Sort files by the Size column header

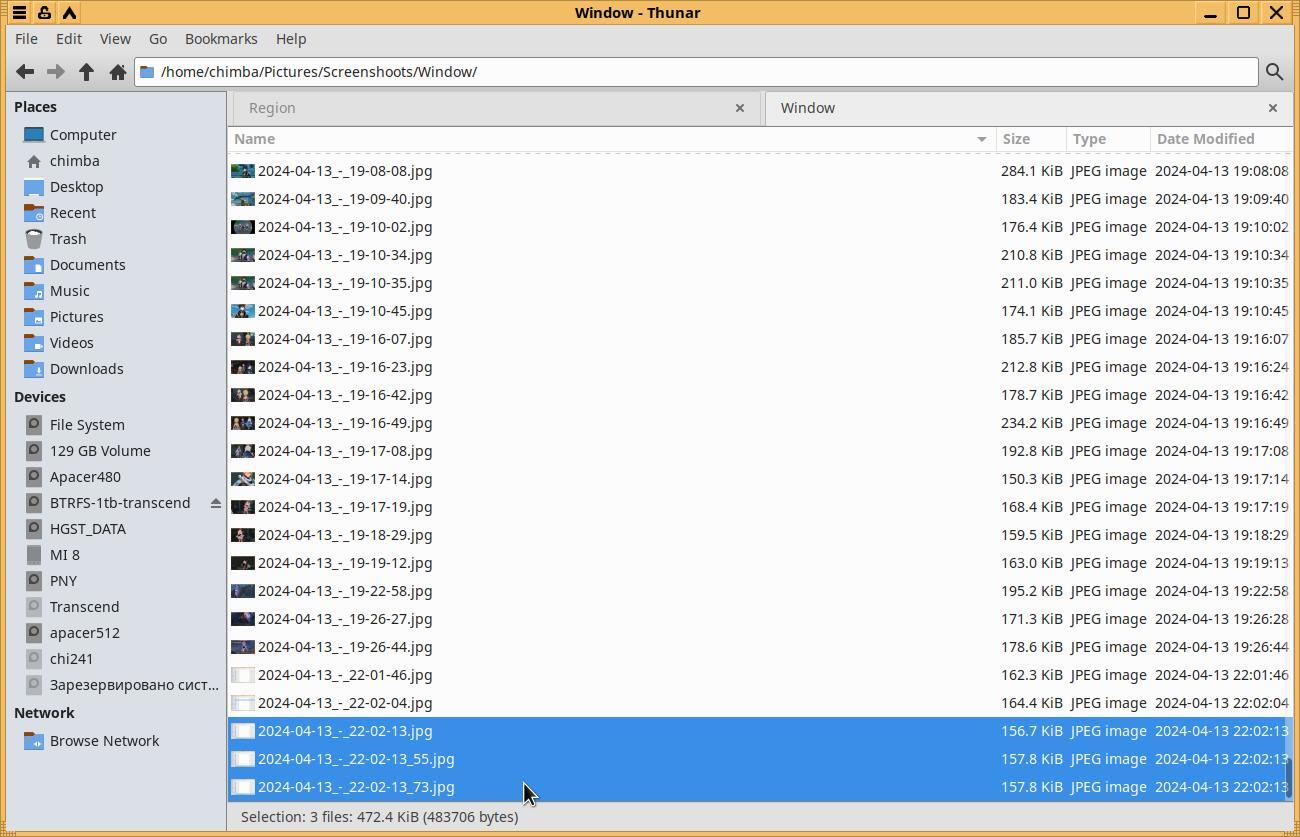click(x=1031, y=139)
